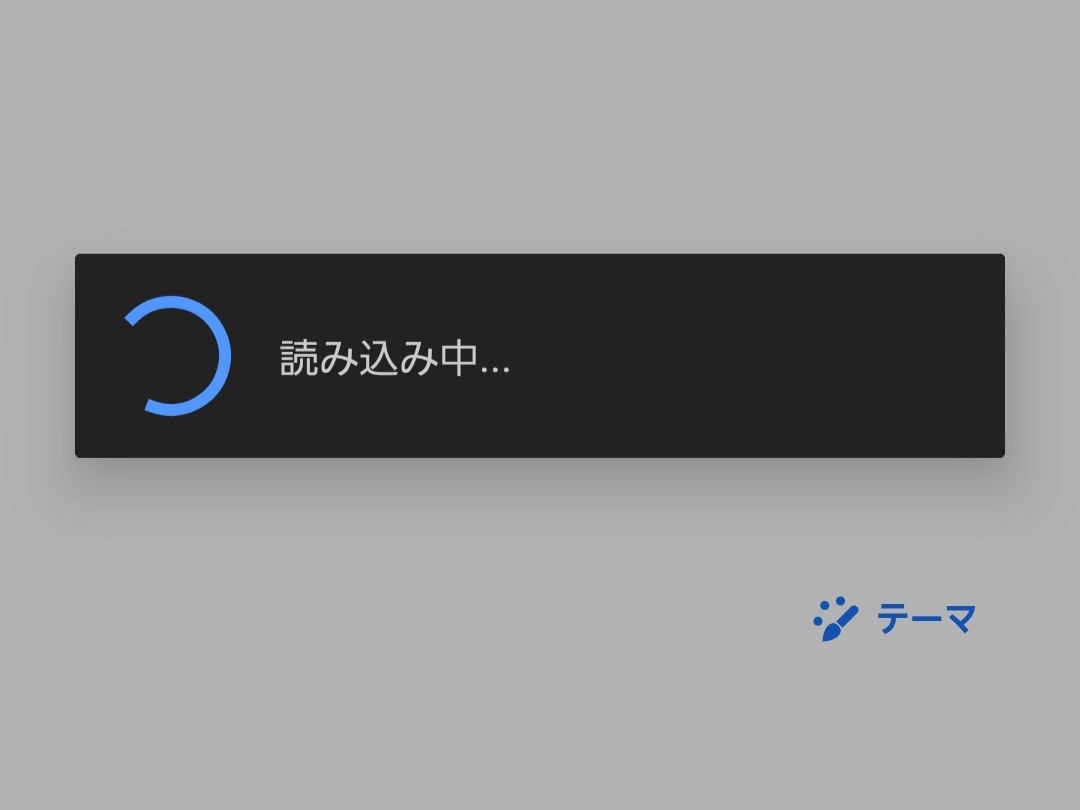Select the テーマ text link
The width and height of the screenshot is (1080, 810).
[926, 618]
